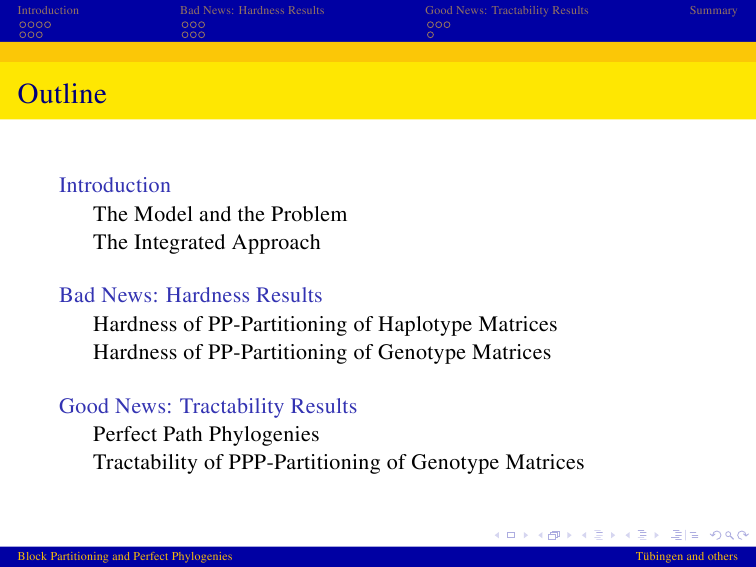The image size is (756, 567).
Task: Click the stacked frames navigation icon
Action: (x=554, y=535)
